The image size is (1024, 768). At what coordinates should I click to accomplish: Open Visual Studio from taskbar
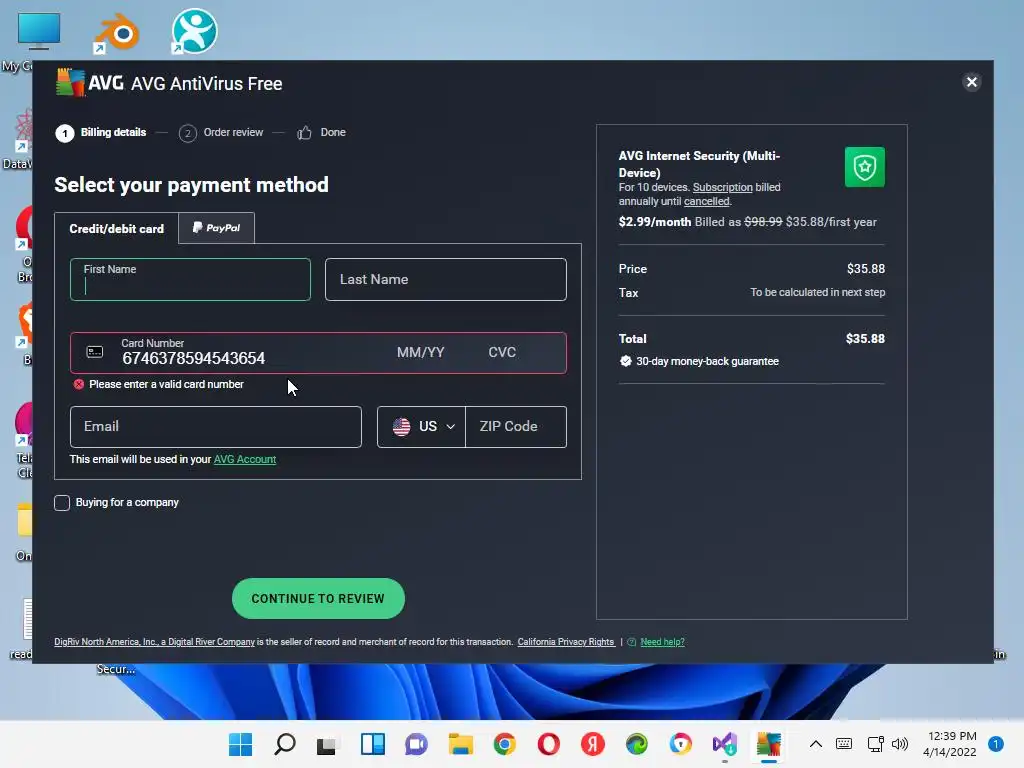pos(724,744)
